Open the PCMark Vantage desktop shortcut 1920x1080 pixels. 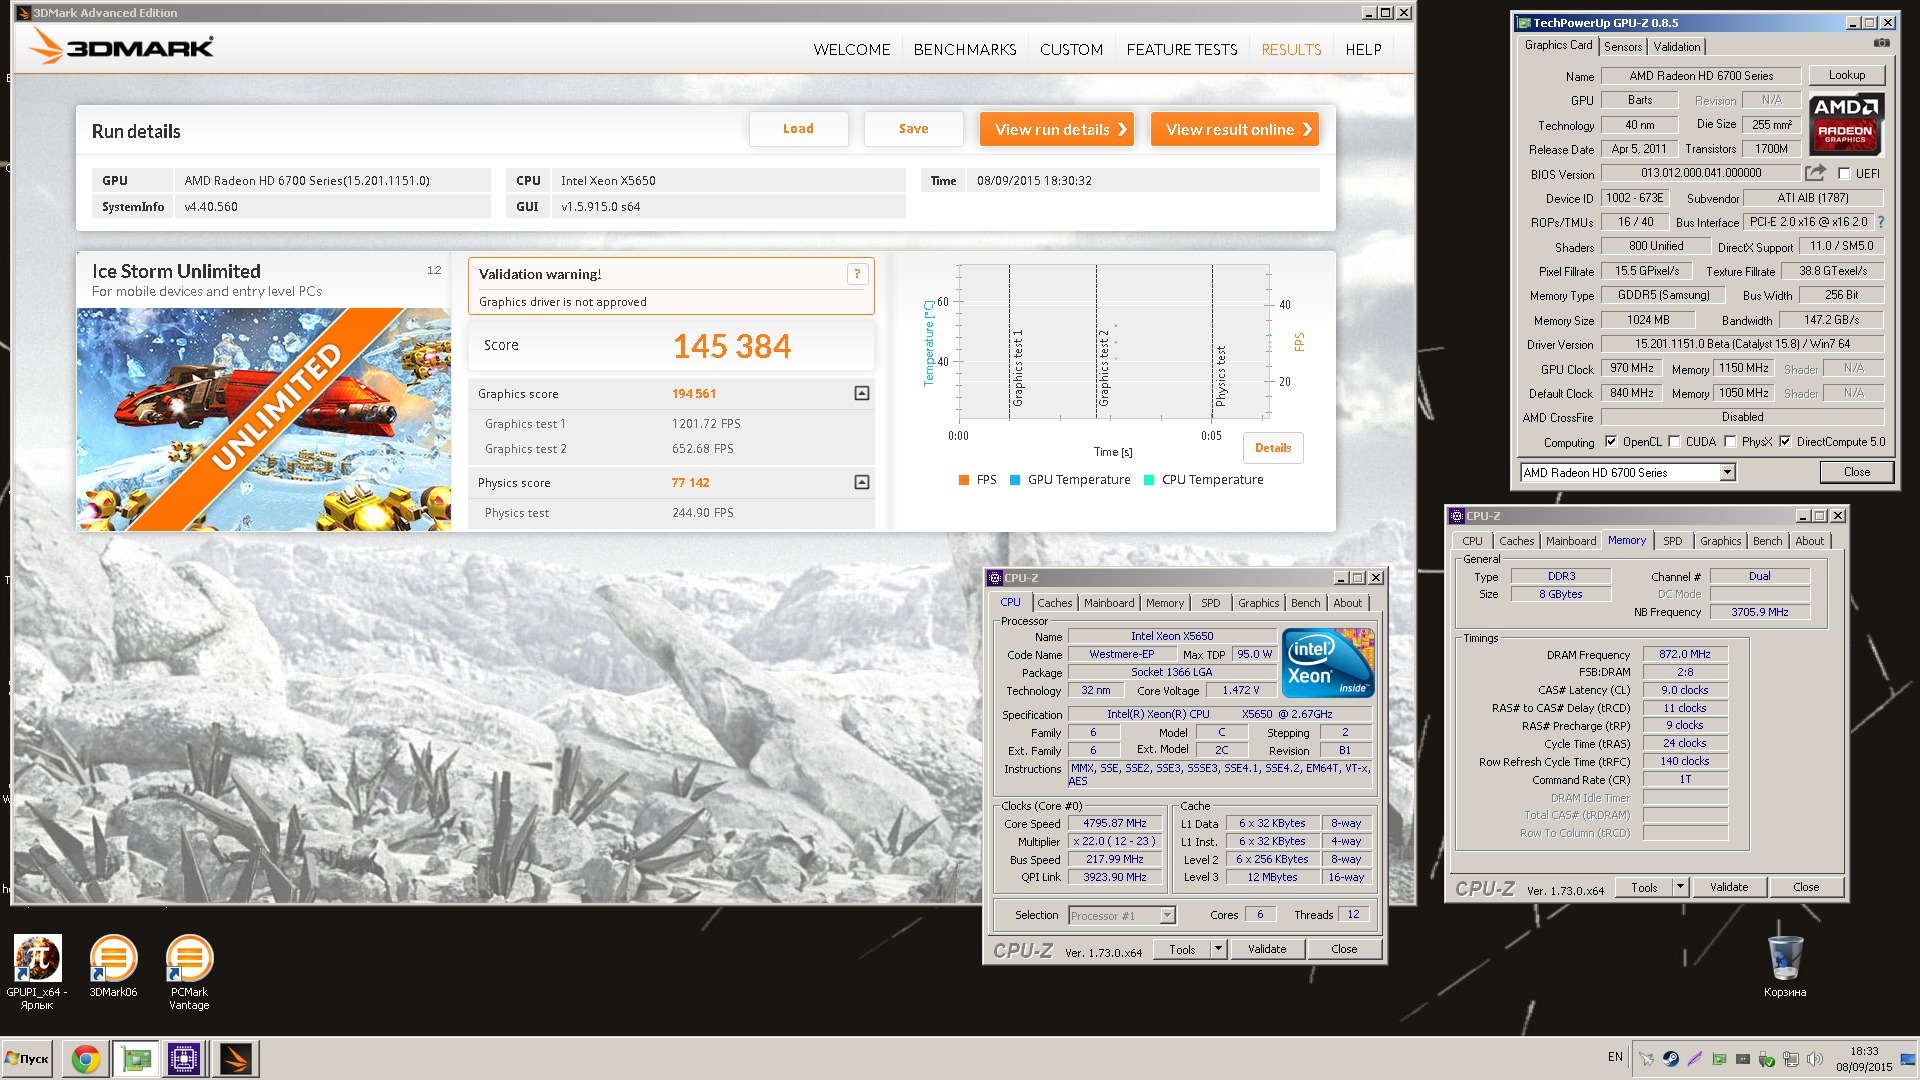189,971
